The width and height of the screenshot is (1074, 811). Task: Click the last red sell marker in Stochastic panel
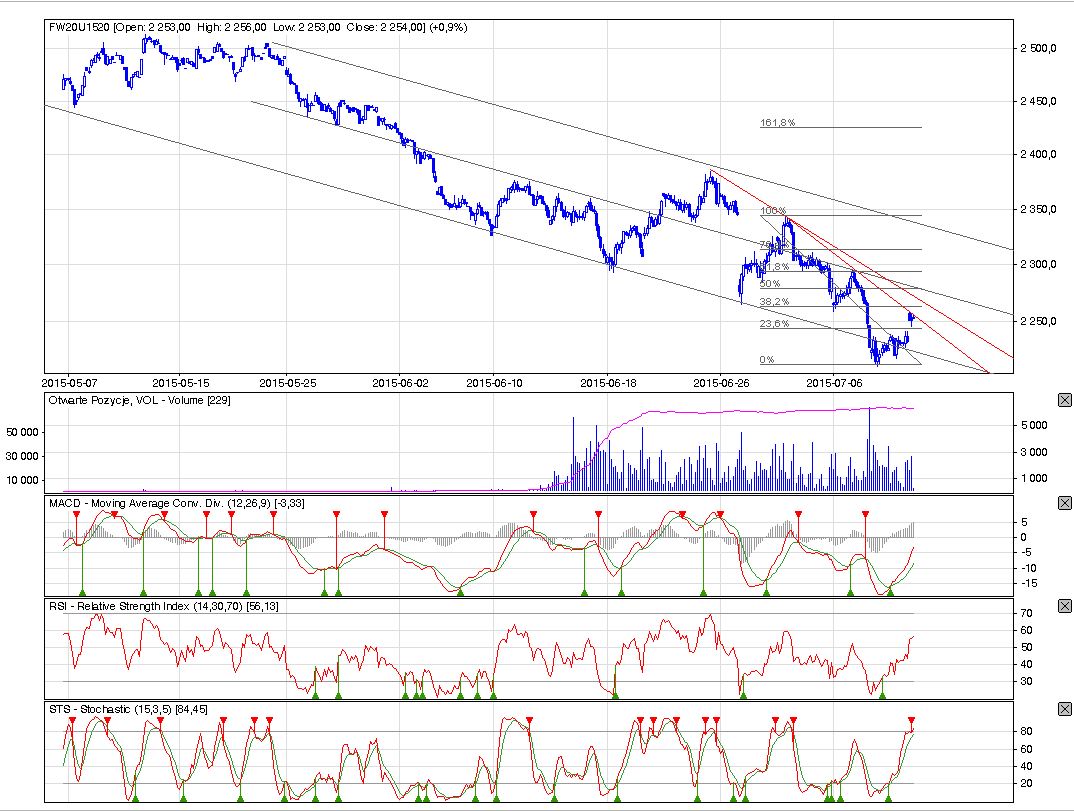[x=912, y=720]
